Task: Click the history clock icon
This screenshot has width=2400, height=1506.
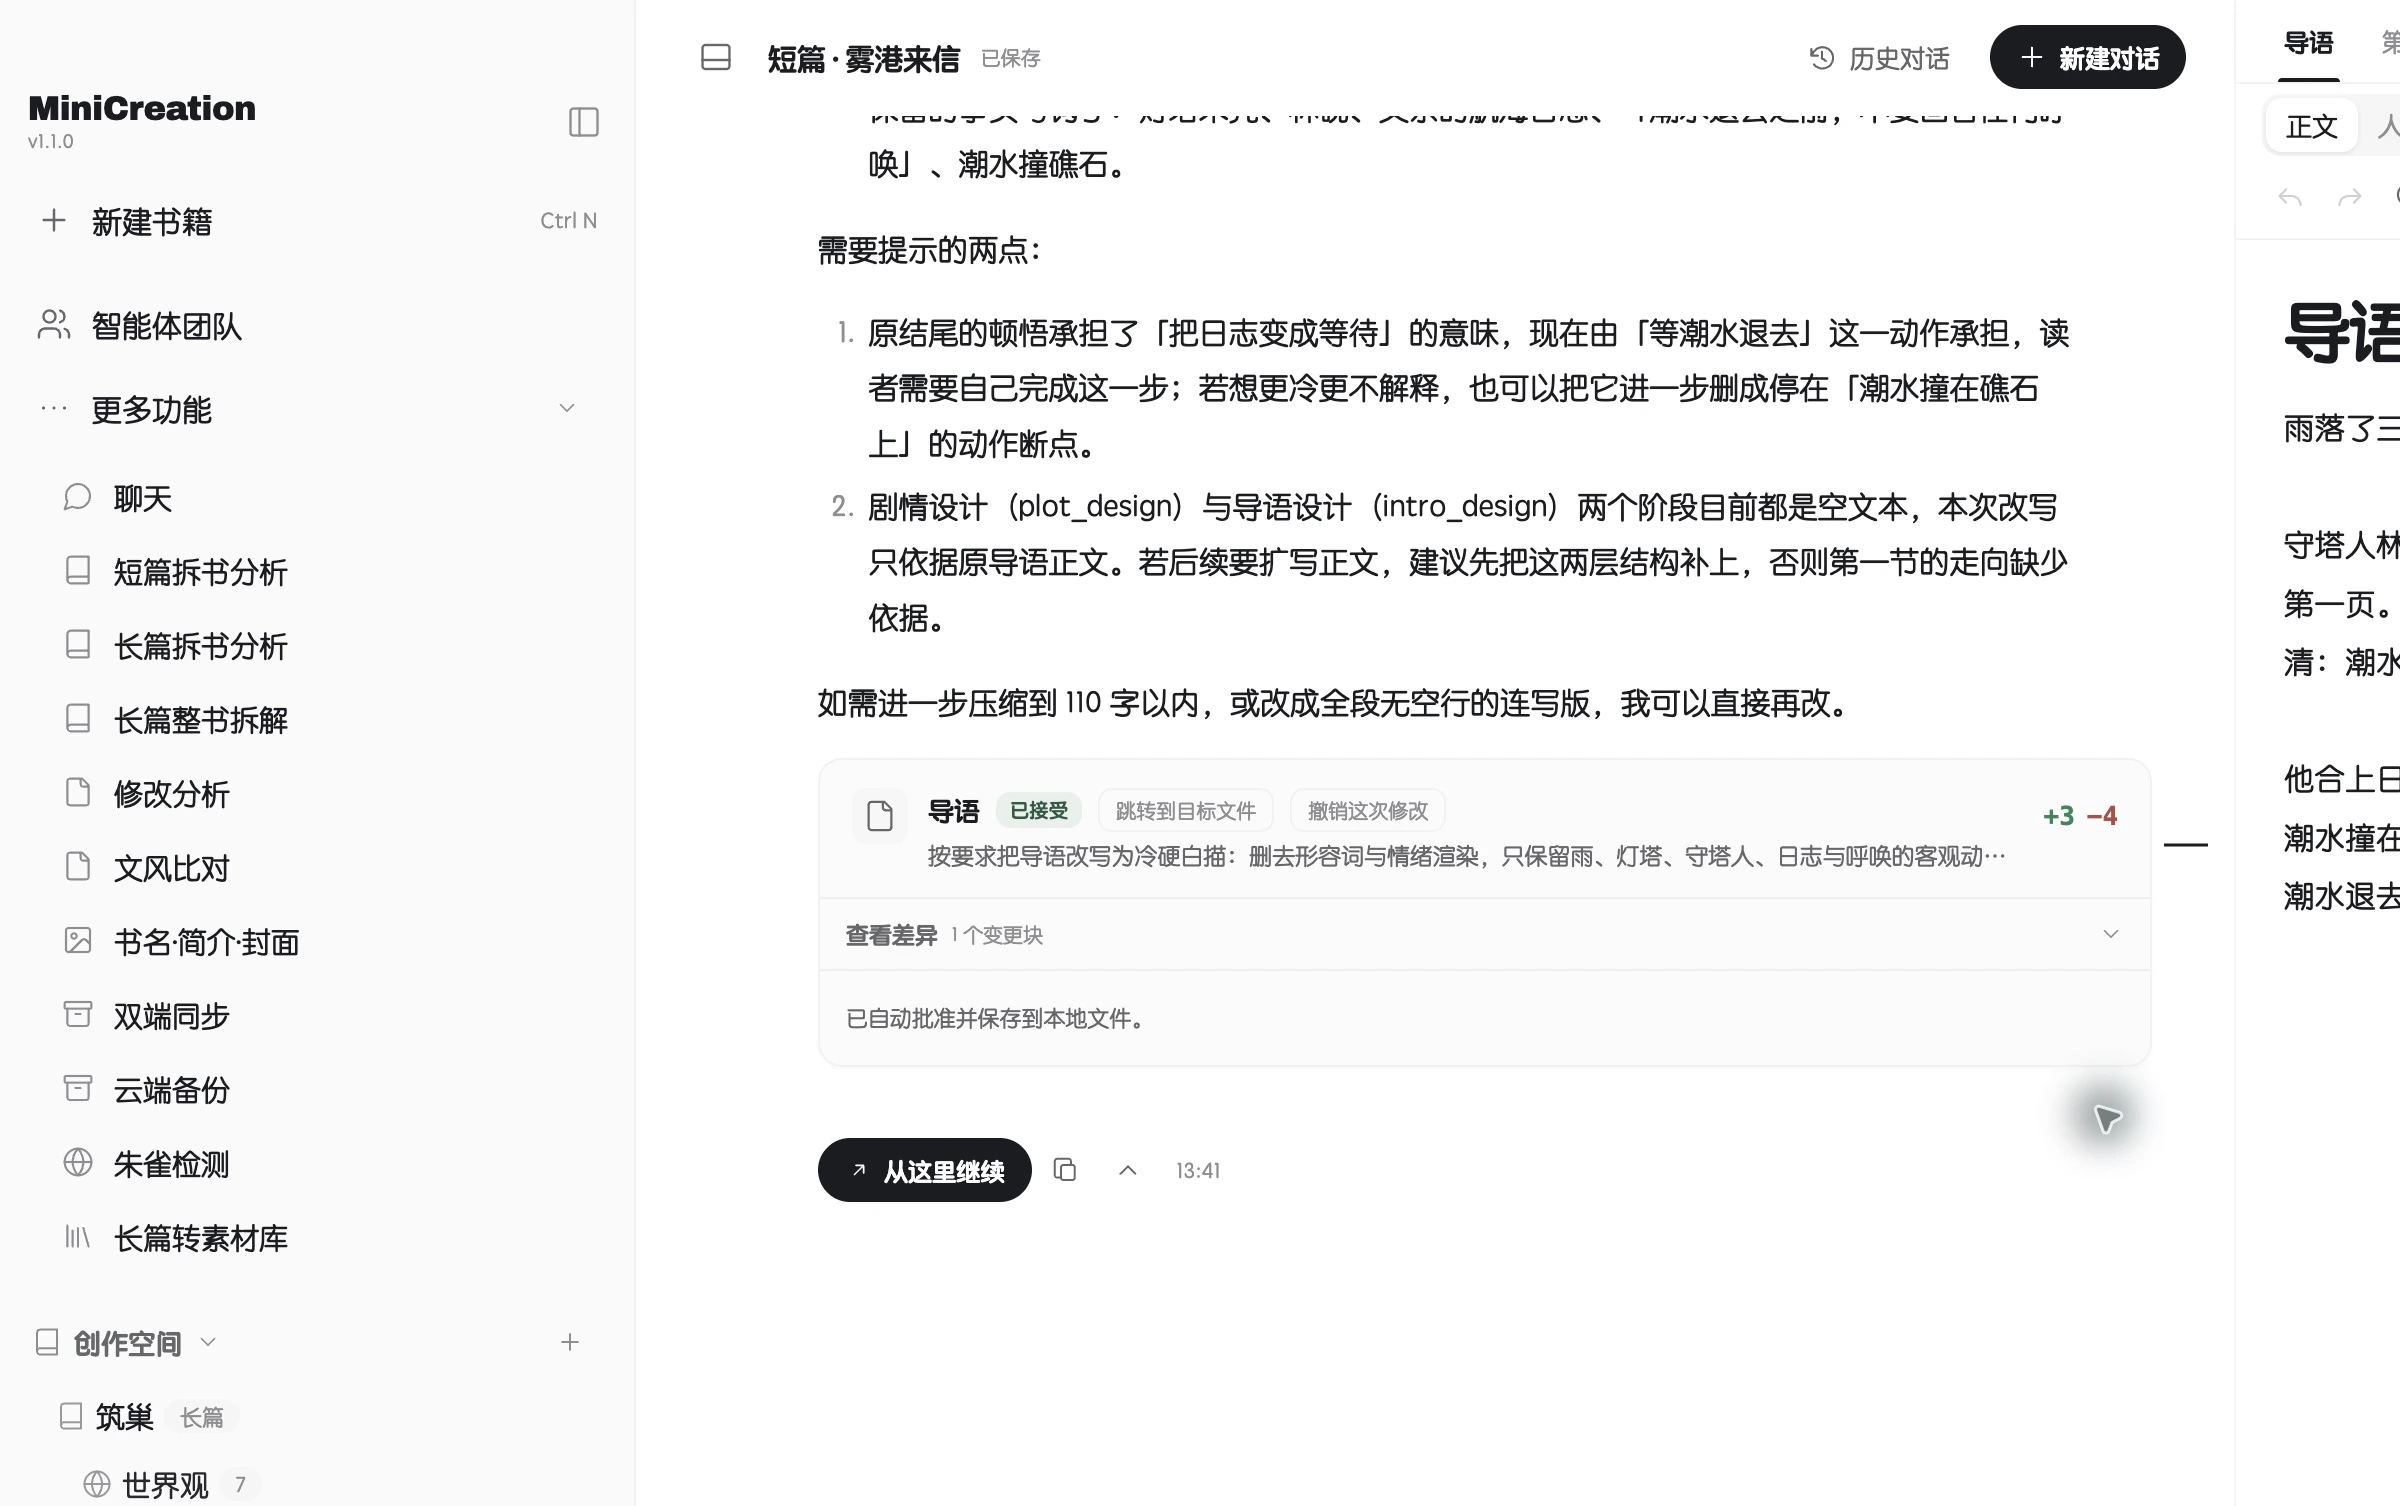Action: (1822, 58)
